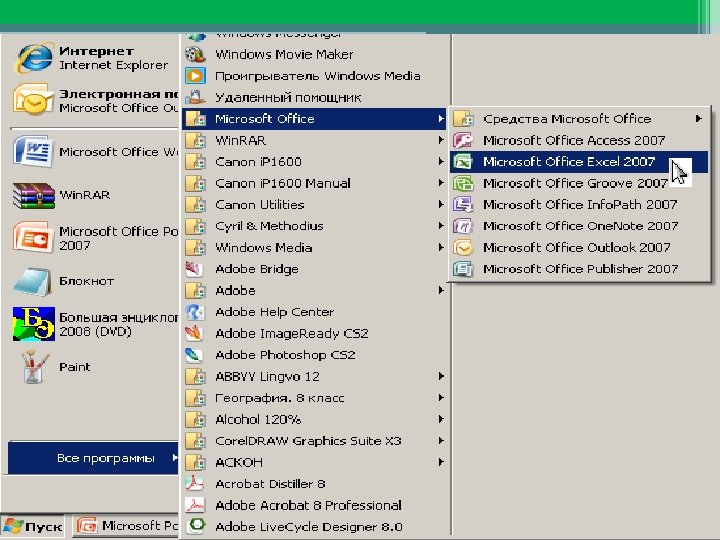This screenshot has width=720, height=540.
Task: Expand the Cyril & Methodius arrow
Action: (441, 226)
